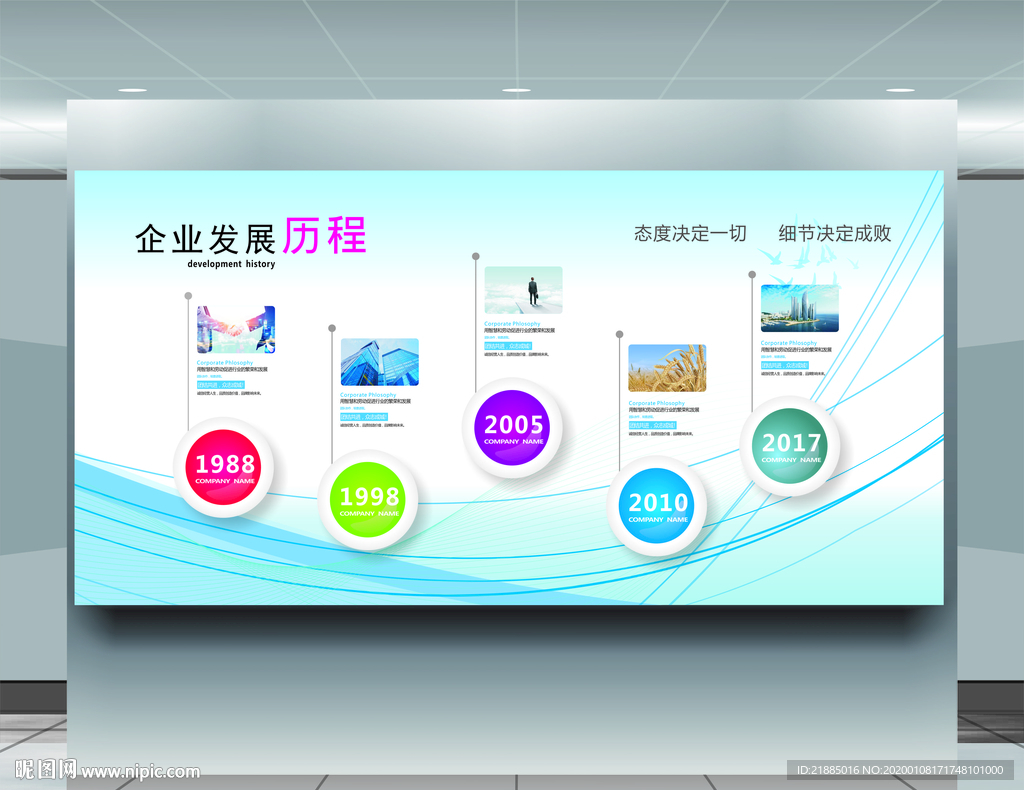Image resolution: width=1024 pixels, height=790 pixels.
Task: Click 'Corporate Philosophy' text under skyscraper image
Action: [368, 395]
